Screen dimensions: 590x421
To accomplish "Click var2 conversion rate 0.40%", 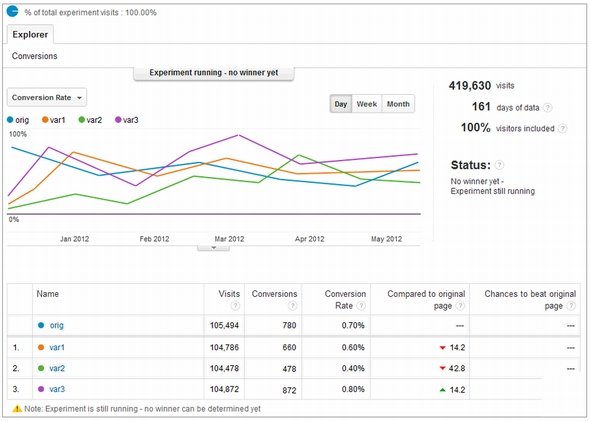I will click(x=353, y=368).
